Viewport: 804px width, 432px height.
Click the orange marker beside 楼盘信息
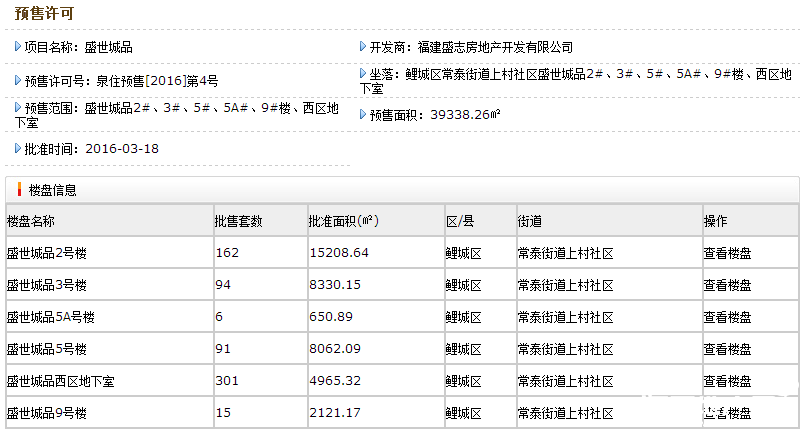click(19, 190)
